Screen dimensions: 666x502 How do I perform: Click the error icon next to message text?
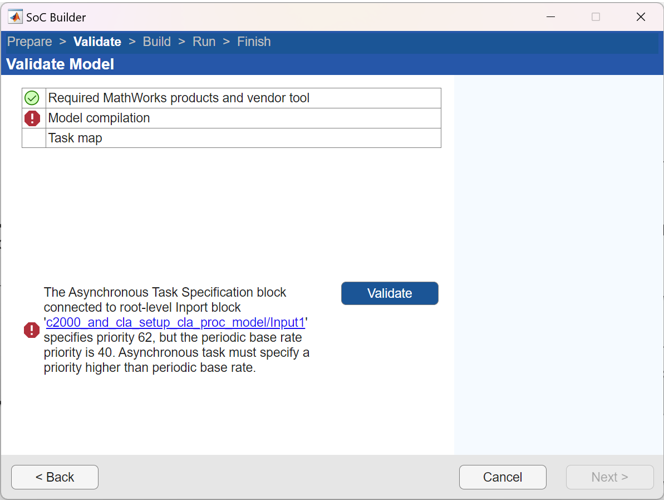[32, 330]
